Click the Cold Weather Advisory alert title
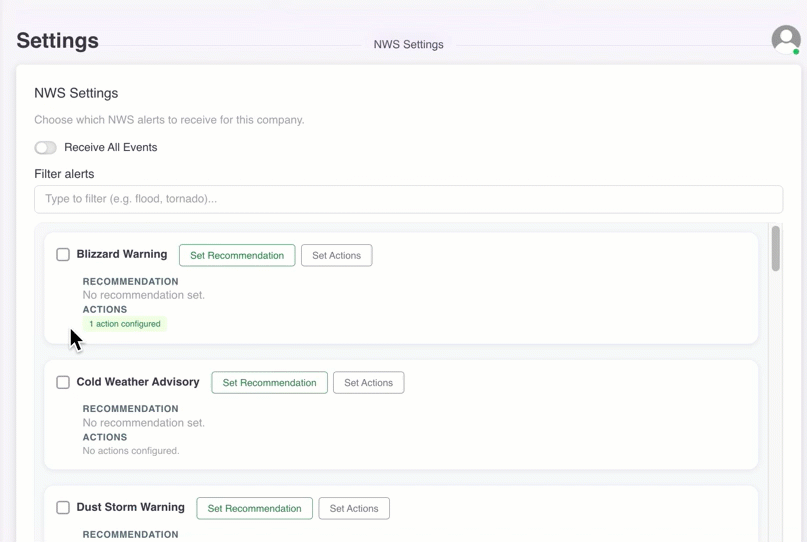The height and width of the screenshot is (542, 807). 138,382
